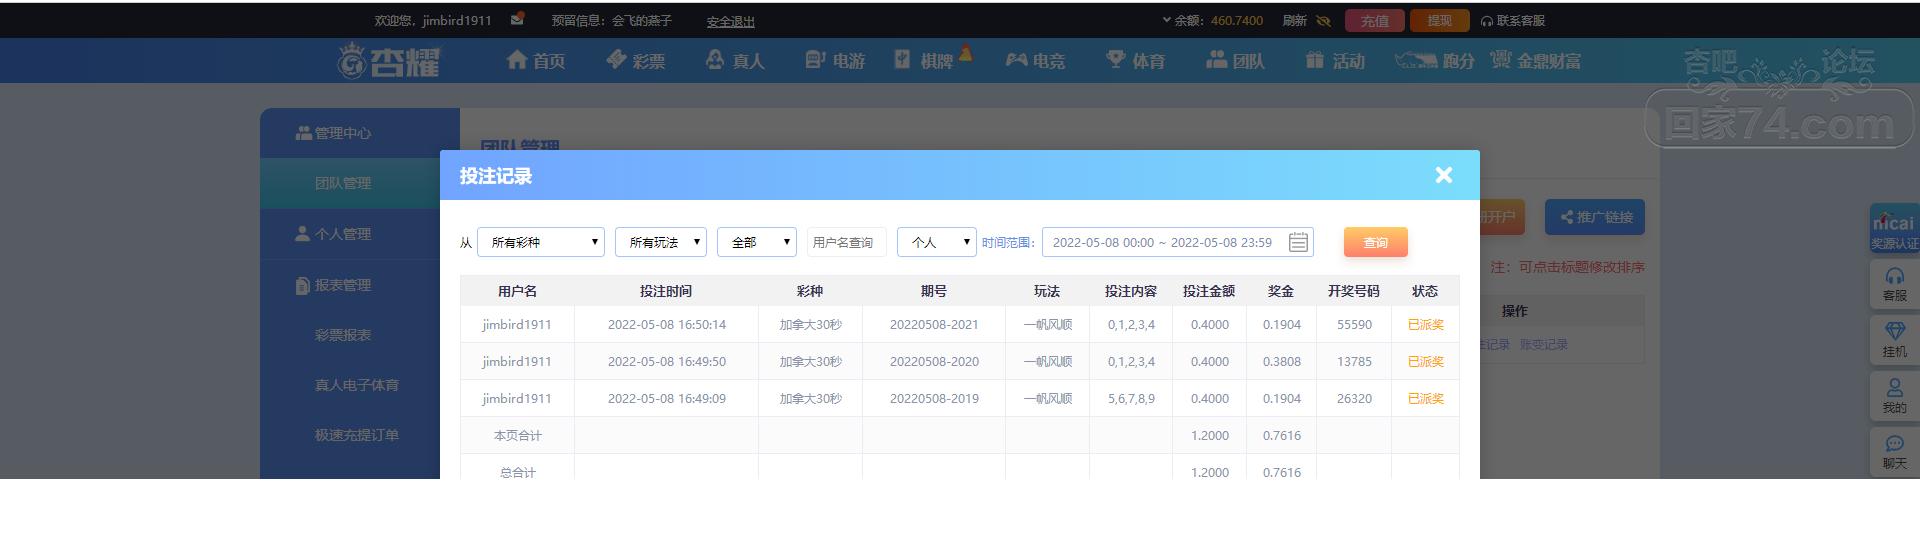Expand the 余额 balance chevron
Screen dimensions: 1920x548
(x=1166, y=20)
